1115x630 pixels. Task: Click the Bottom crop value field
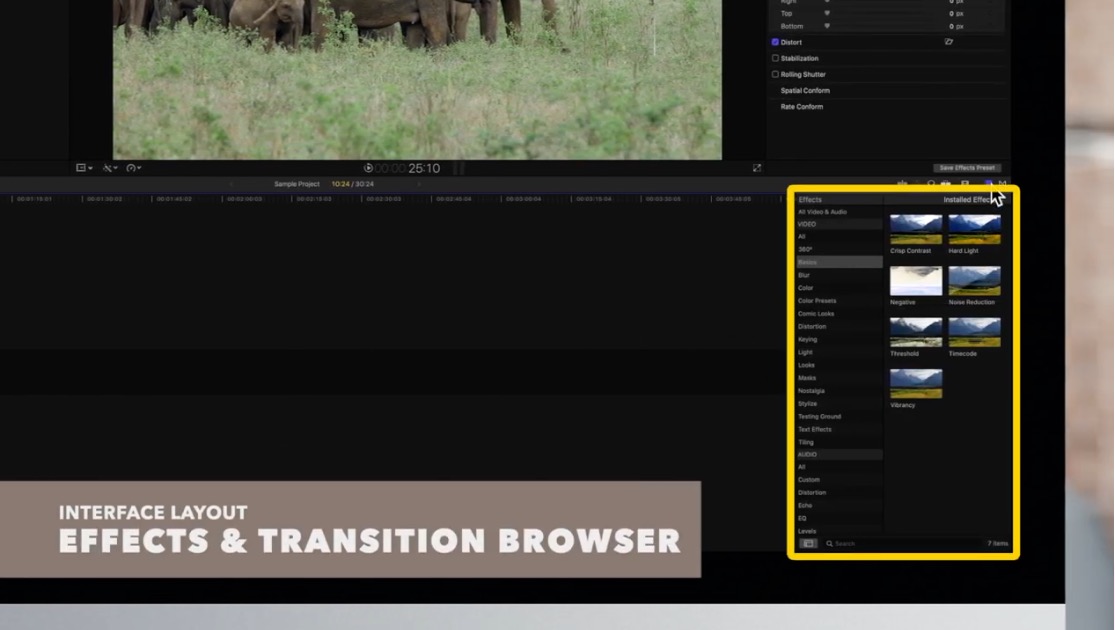click(956, 26)
